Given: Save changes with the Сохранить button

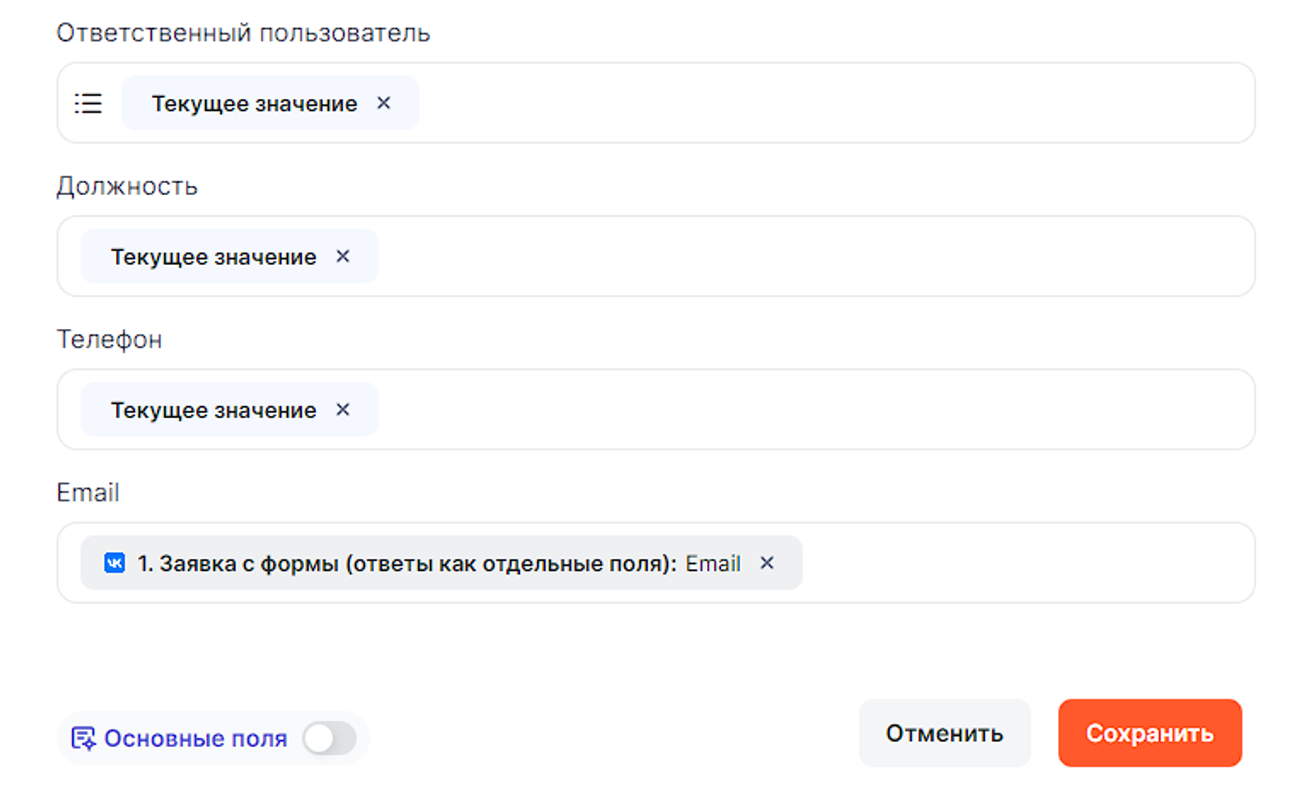Looking at the screenshot, I should [1149, 733].
